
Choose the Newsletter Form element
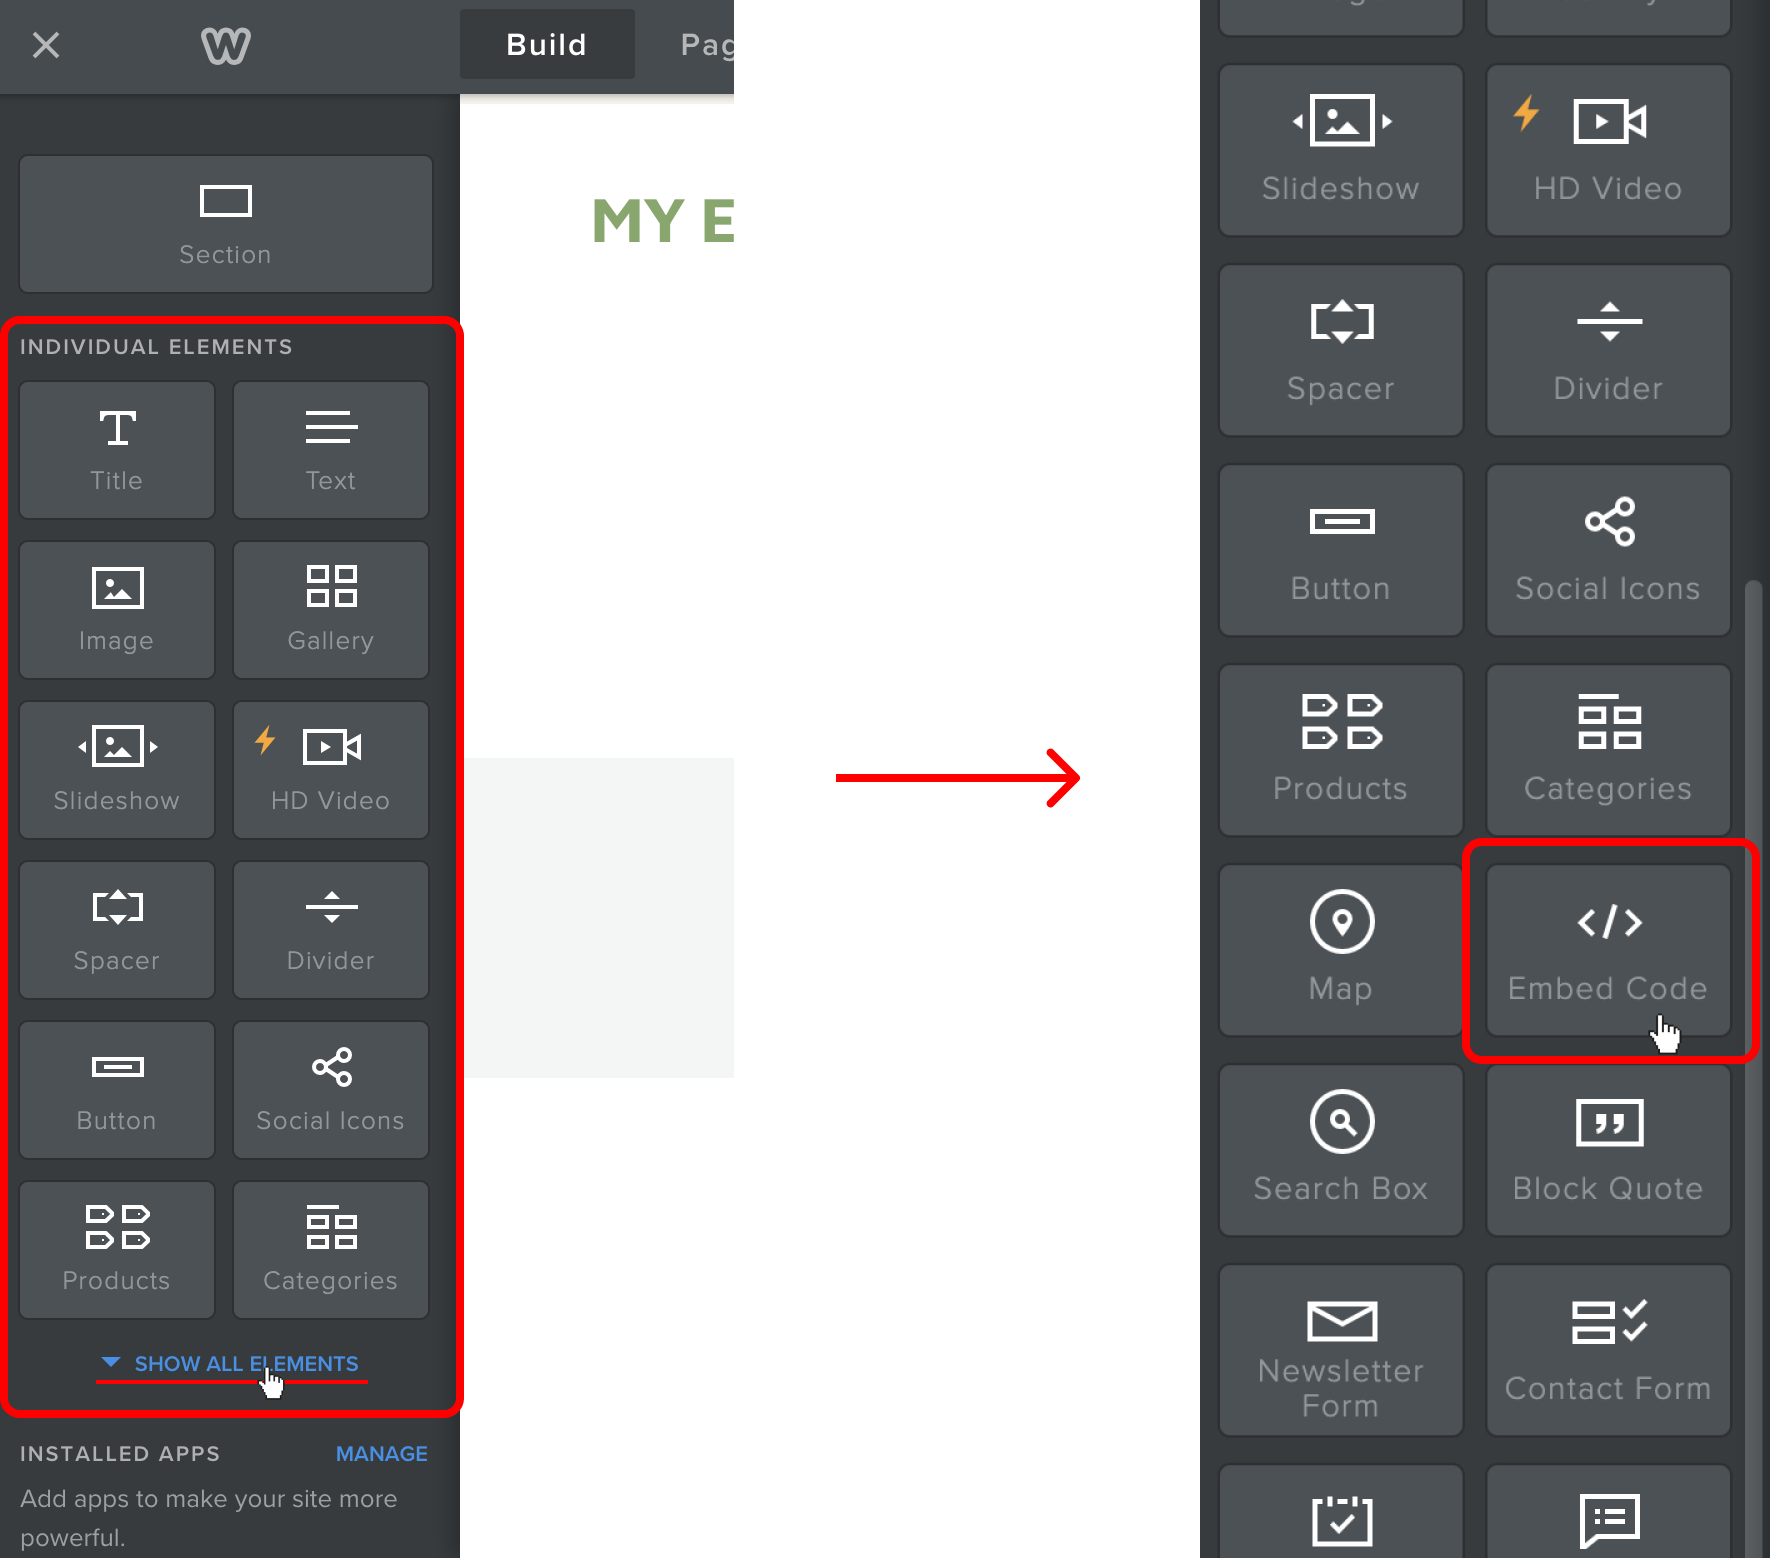[1341, 1350]
